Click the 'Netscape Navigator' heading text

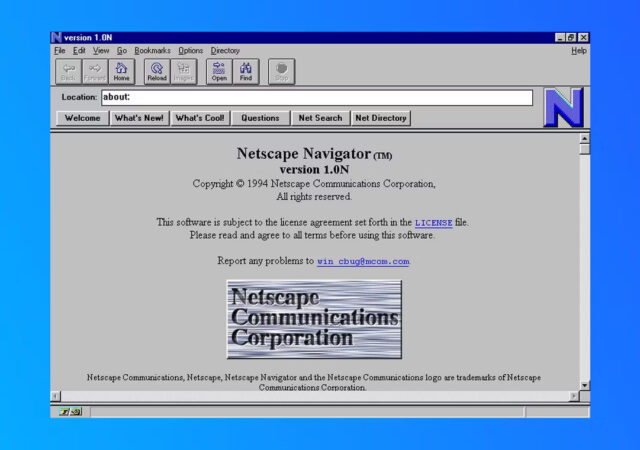[x=304, y=154]
